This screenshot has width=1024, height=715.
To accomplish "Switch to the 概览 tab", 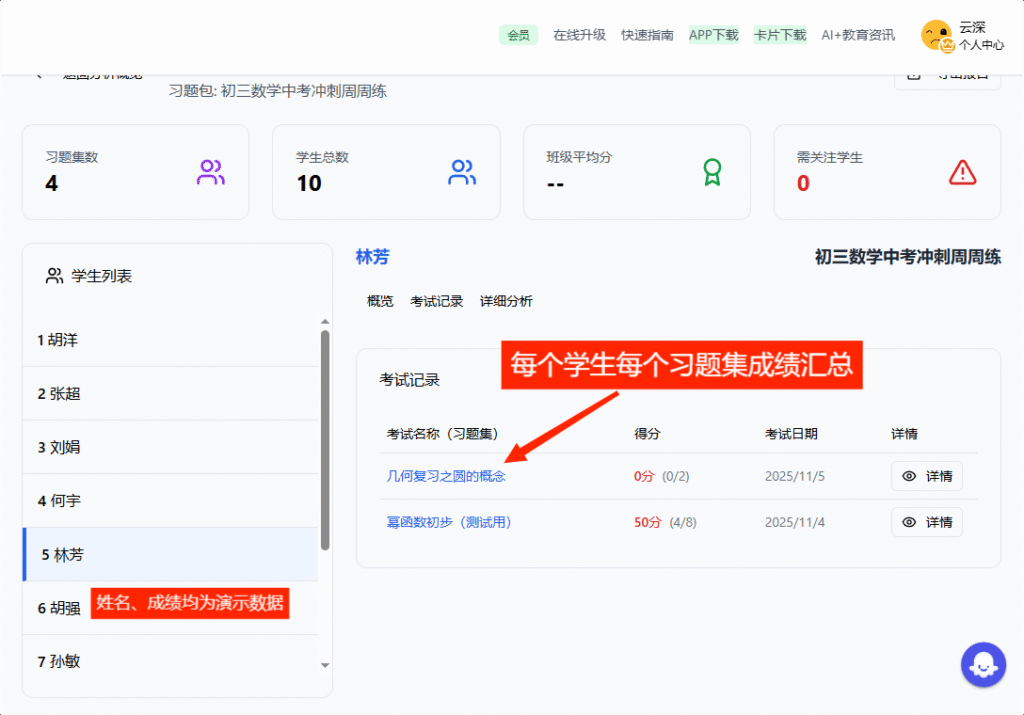I will pos(380,301).
